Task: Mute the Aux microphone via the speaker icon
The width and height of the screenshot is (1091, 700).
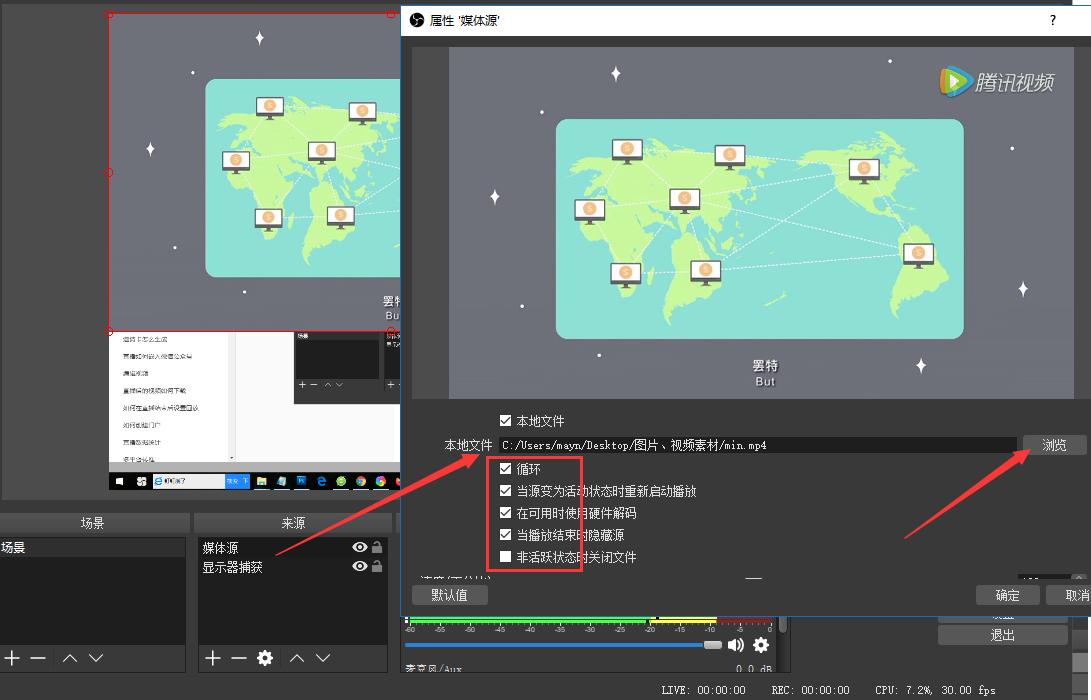Action: pyautogui.click(x=735, y=645)
